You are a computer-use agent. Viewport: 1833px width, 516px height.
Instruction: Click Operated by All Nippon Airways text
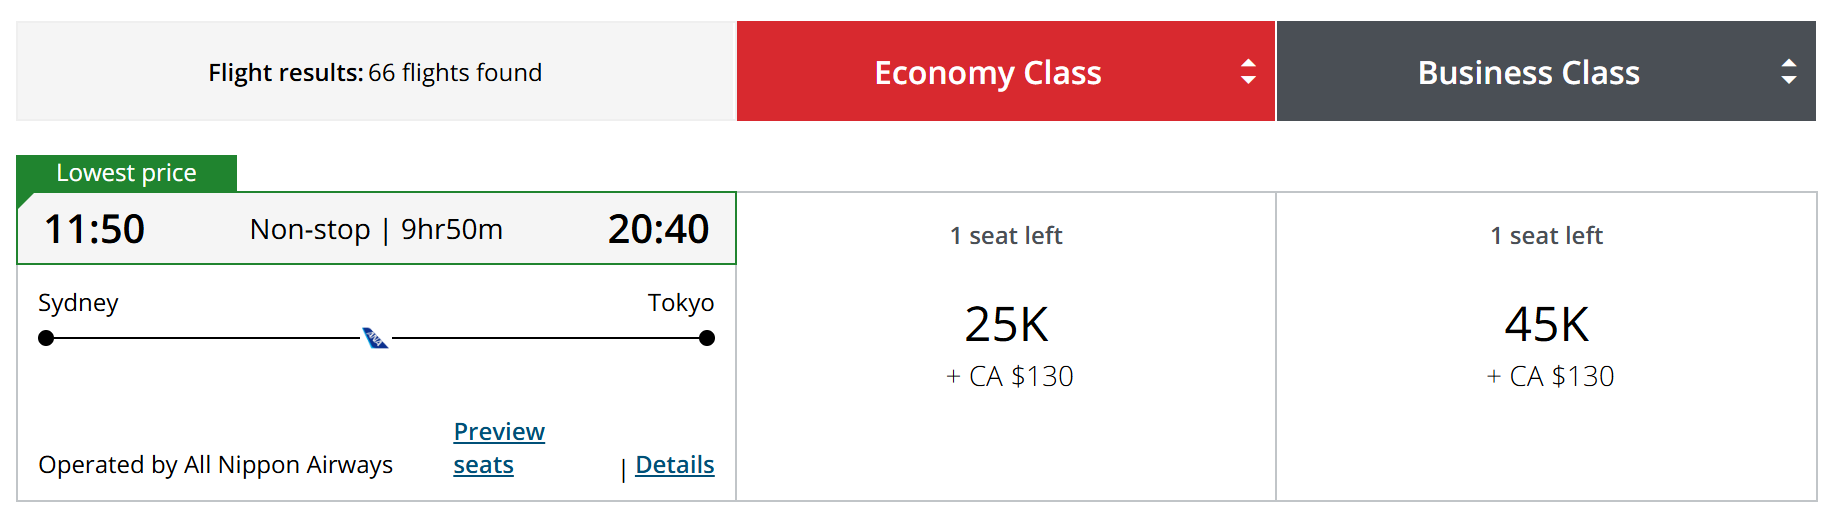coord(215,465)
